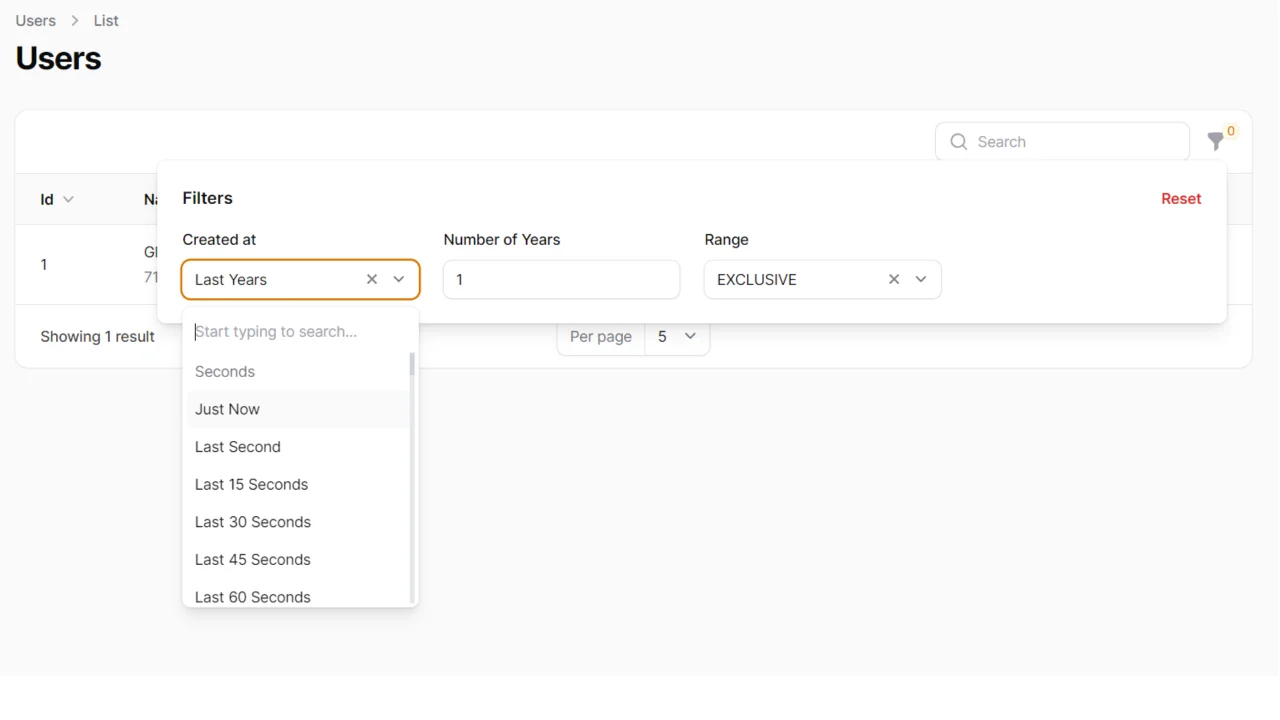Click the dropdown list scrollbar

pos(411,365)
